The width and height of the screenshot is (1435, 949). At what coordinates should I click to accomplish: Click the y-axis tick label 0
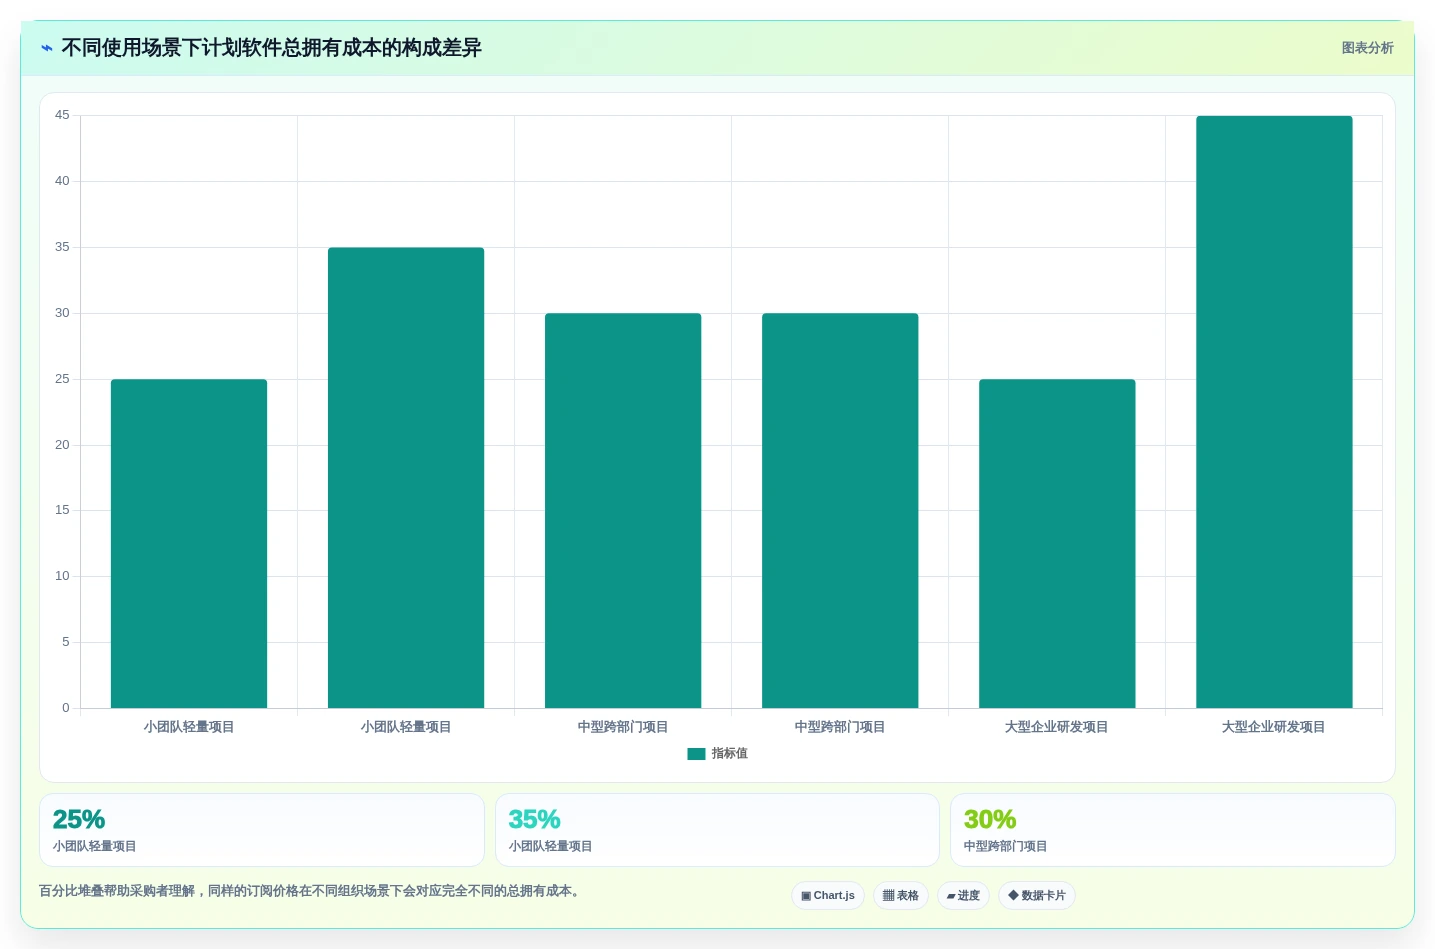click(66, 708)
